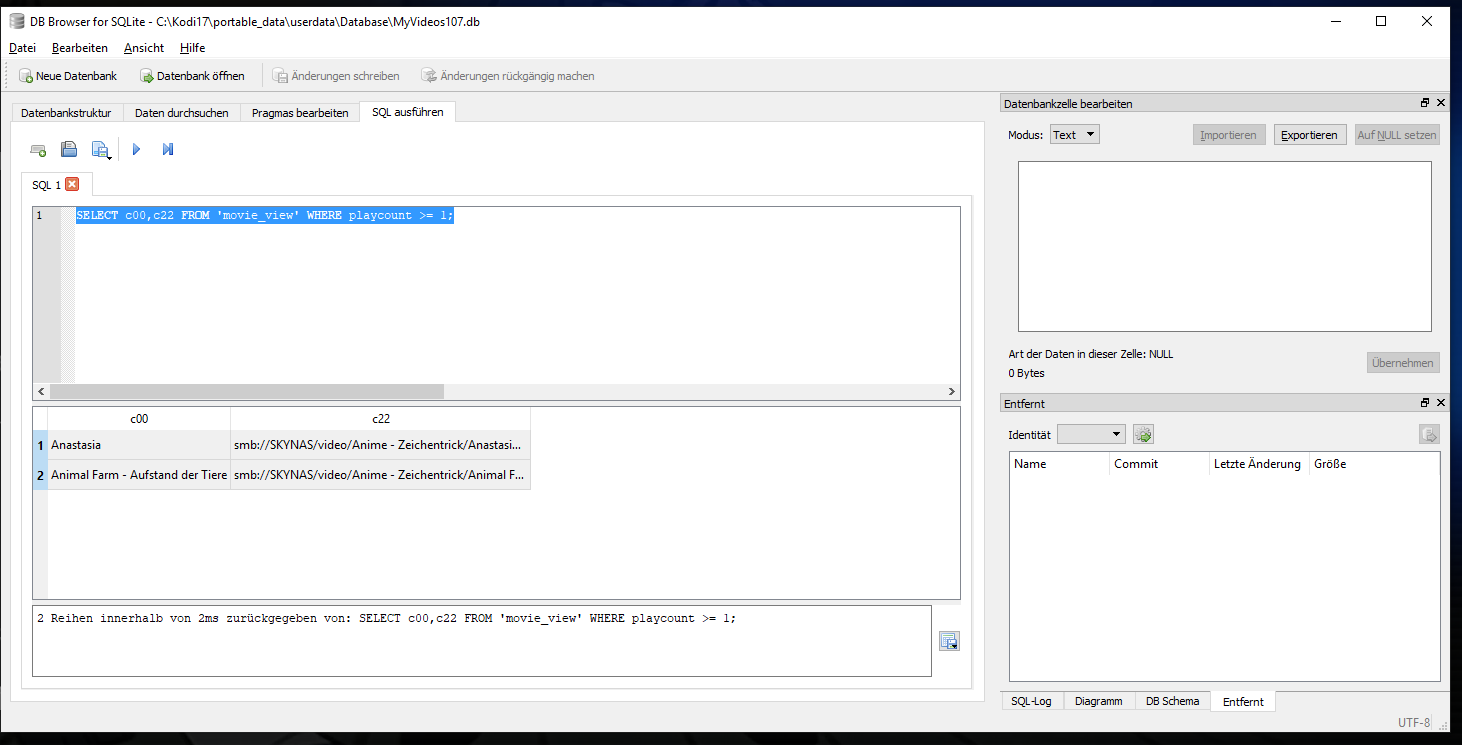Image resolution: width=1462 pixels, height=745 pixels.
Task: Click the Commit column header
Action: point(1159,464)
